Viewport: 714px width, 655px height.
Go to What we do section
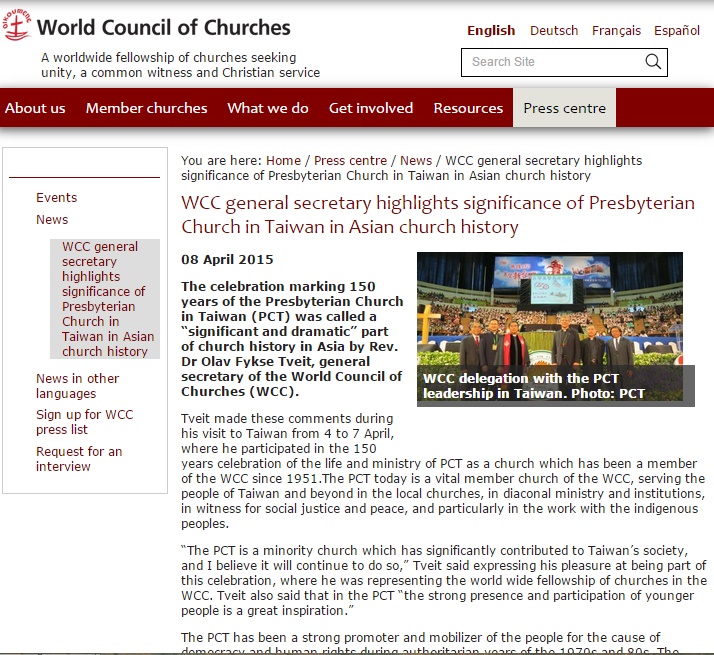coord(268,108)
